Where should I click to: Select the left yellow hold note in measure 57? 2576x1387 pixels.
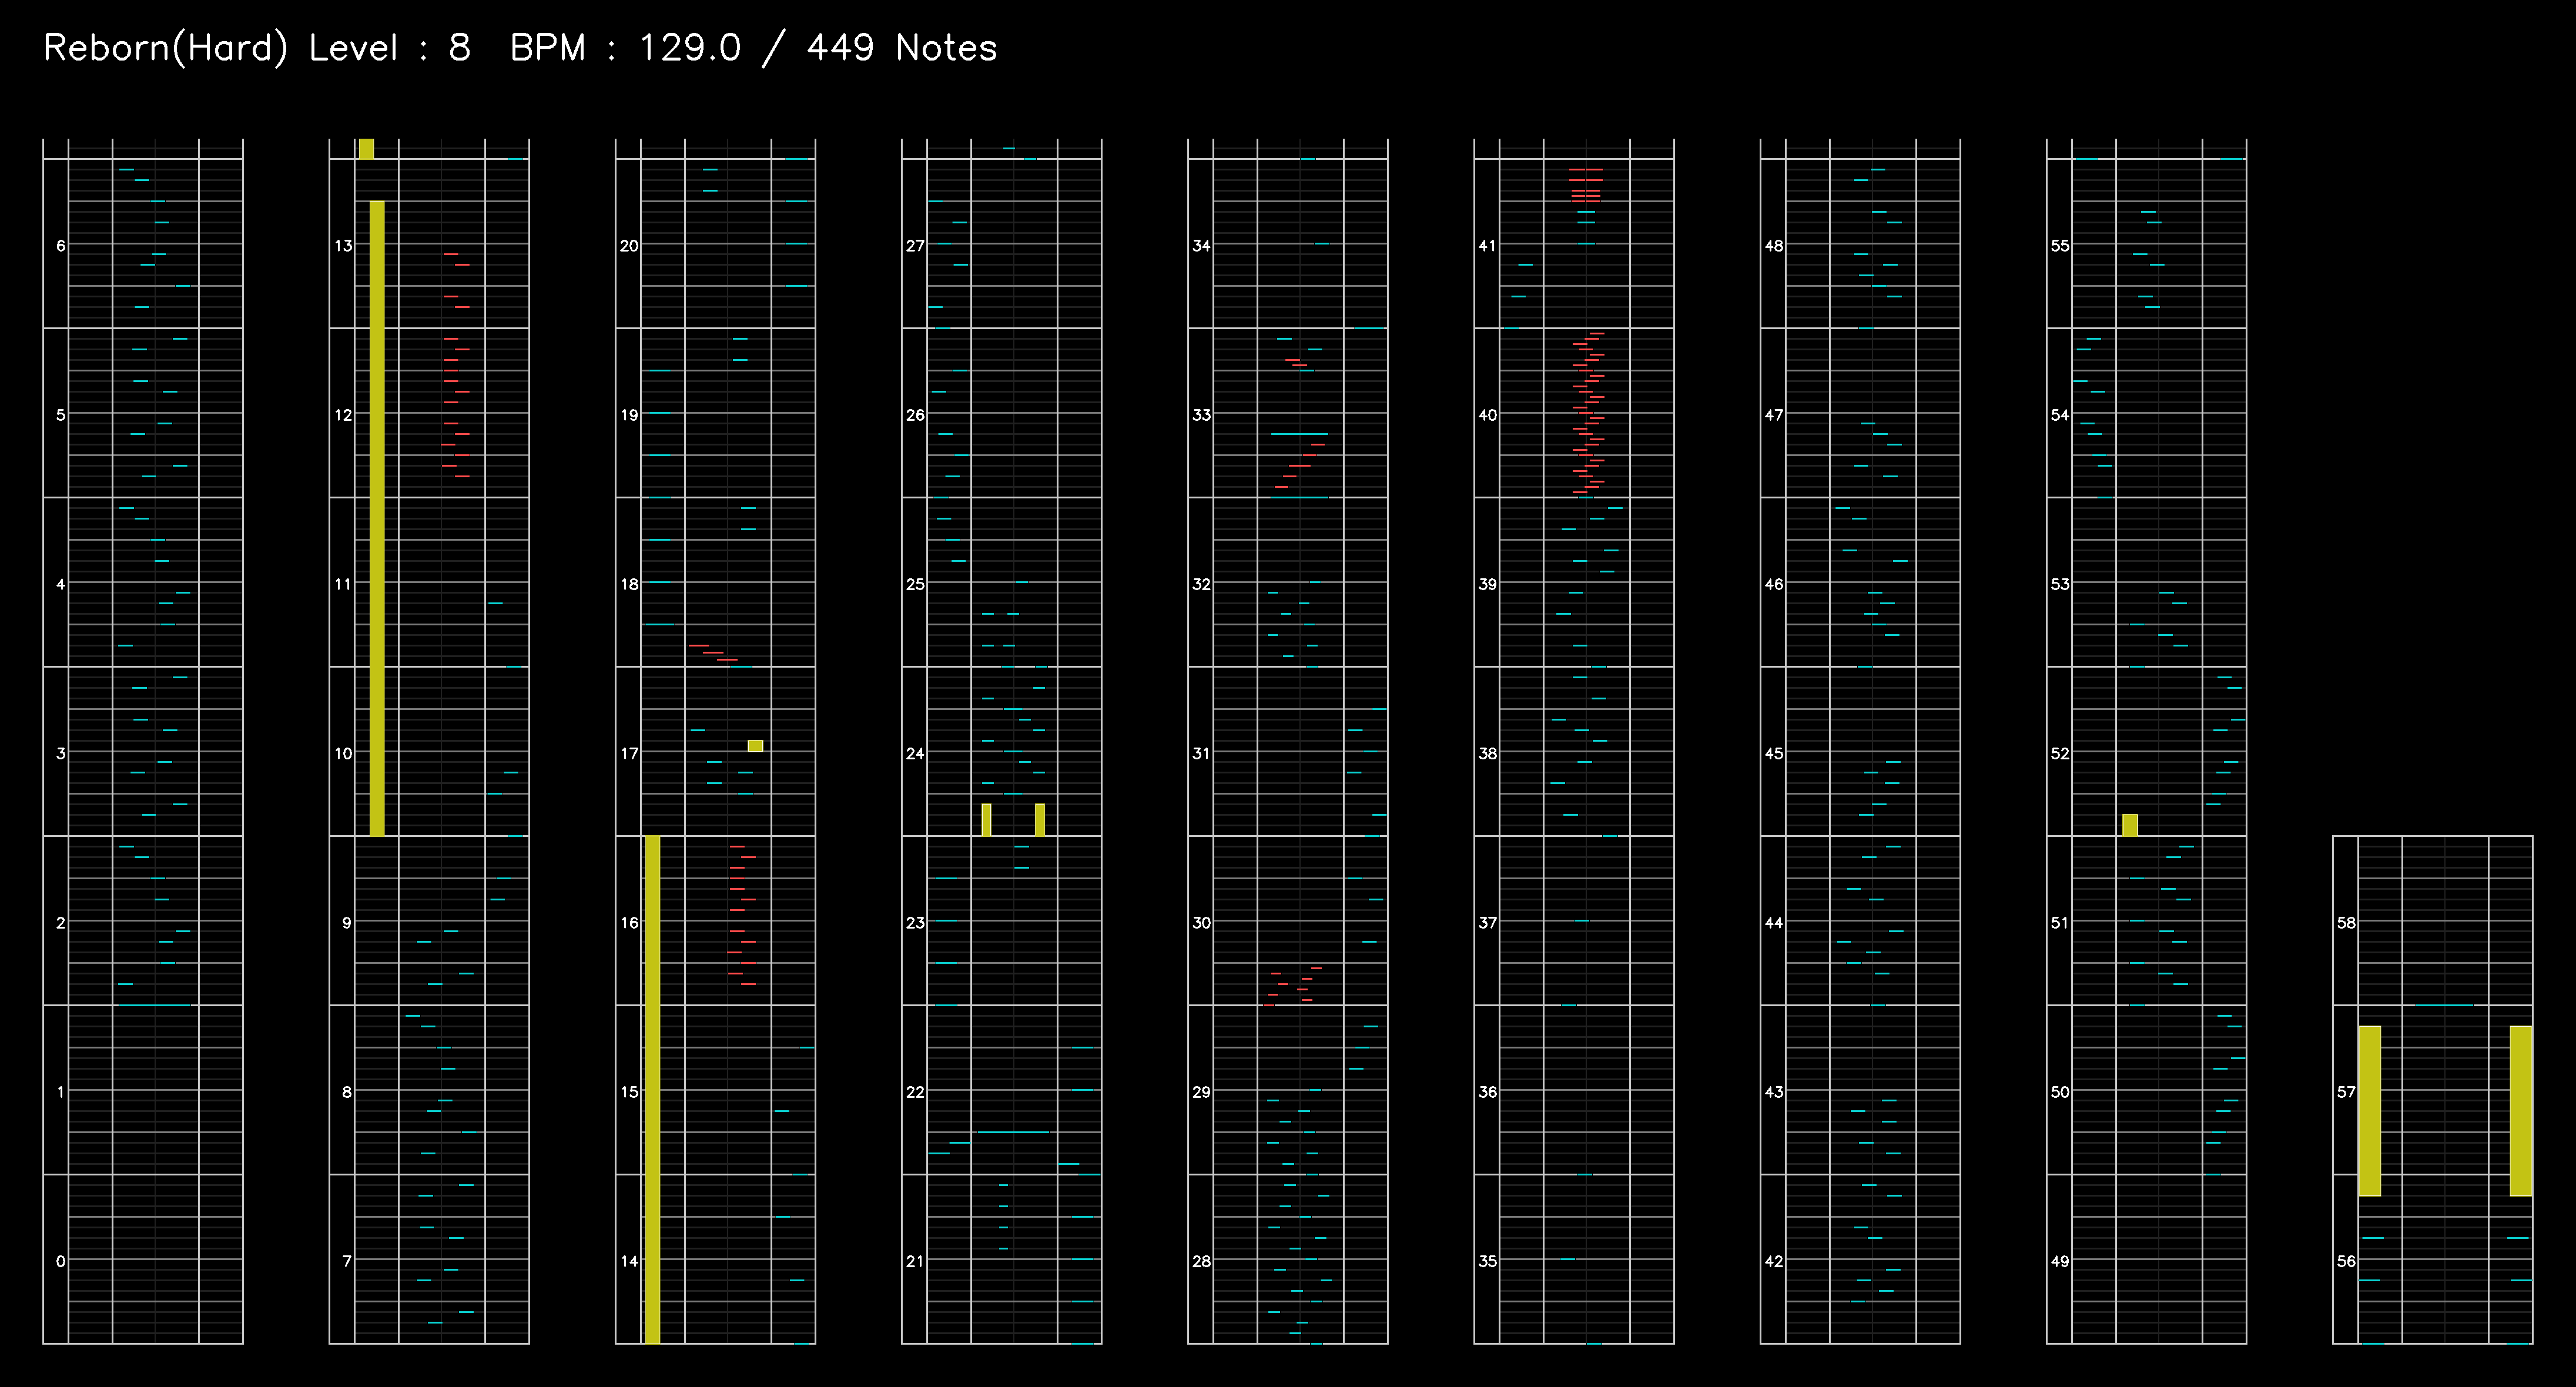(x=2370, y=1111)
